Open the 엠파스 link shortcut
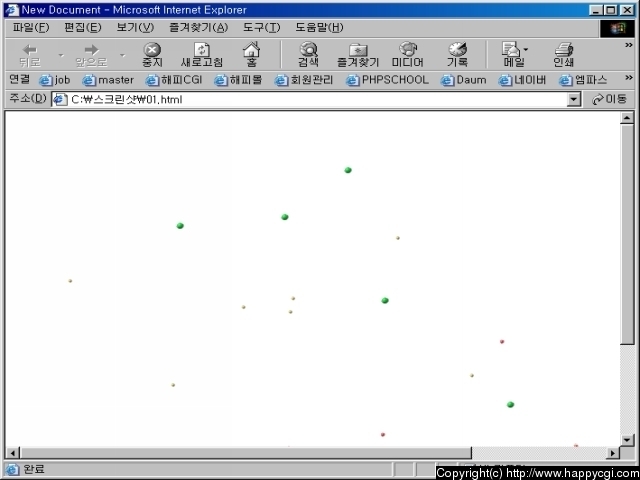 (583, 80)
